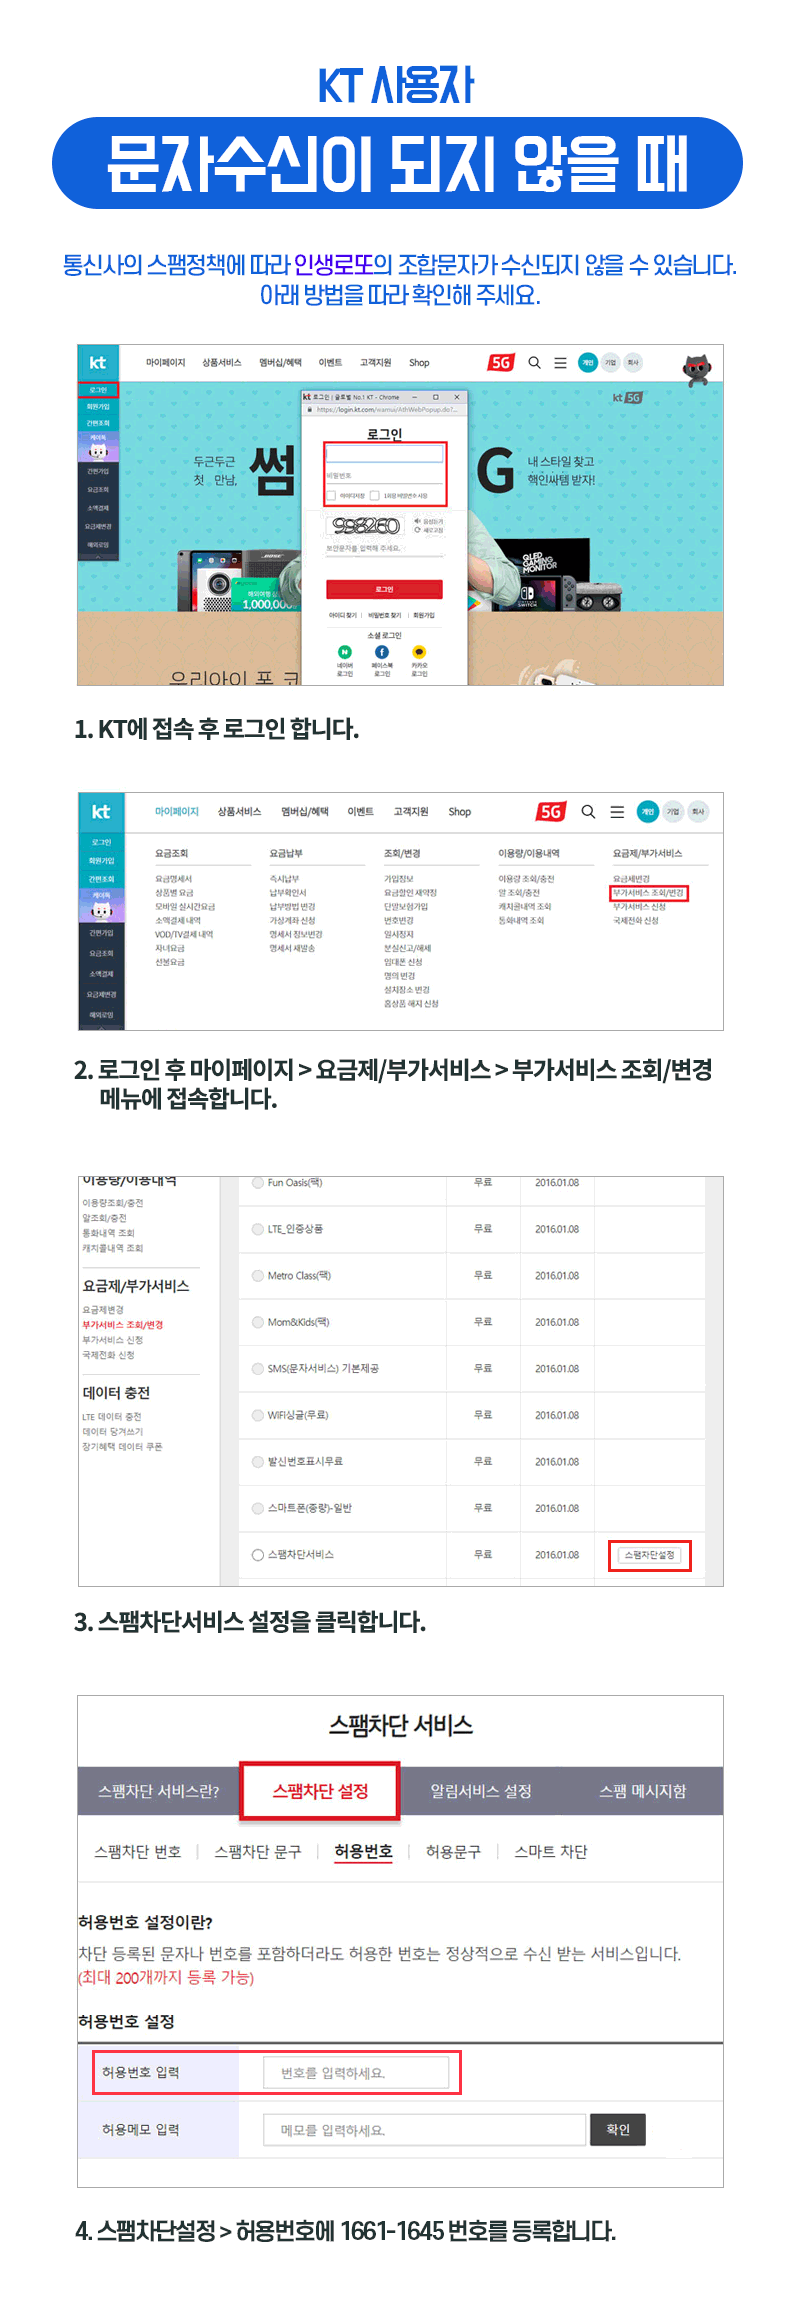This screenshot has width=800, height=2306.
Task: Check the 1회용 비밀번호 사용 checkbox
Action: click(x=375, y=495)
